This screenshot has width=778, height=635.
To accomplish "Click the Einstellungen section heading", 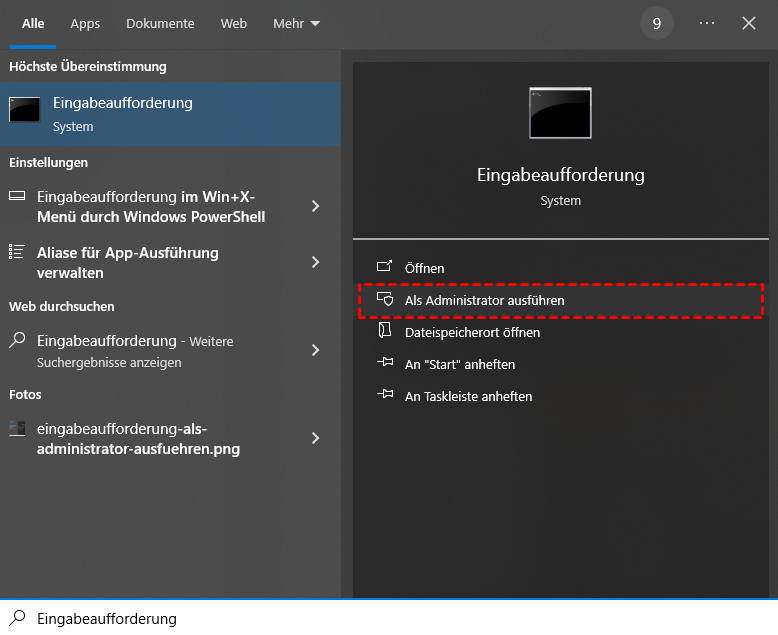I will point(49,163).
